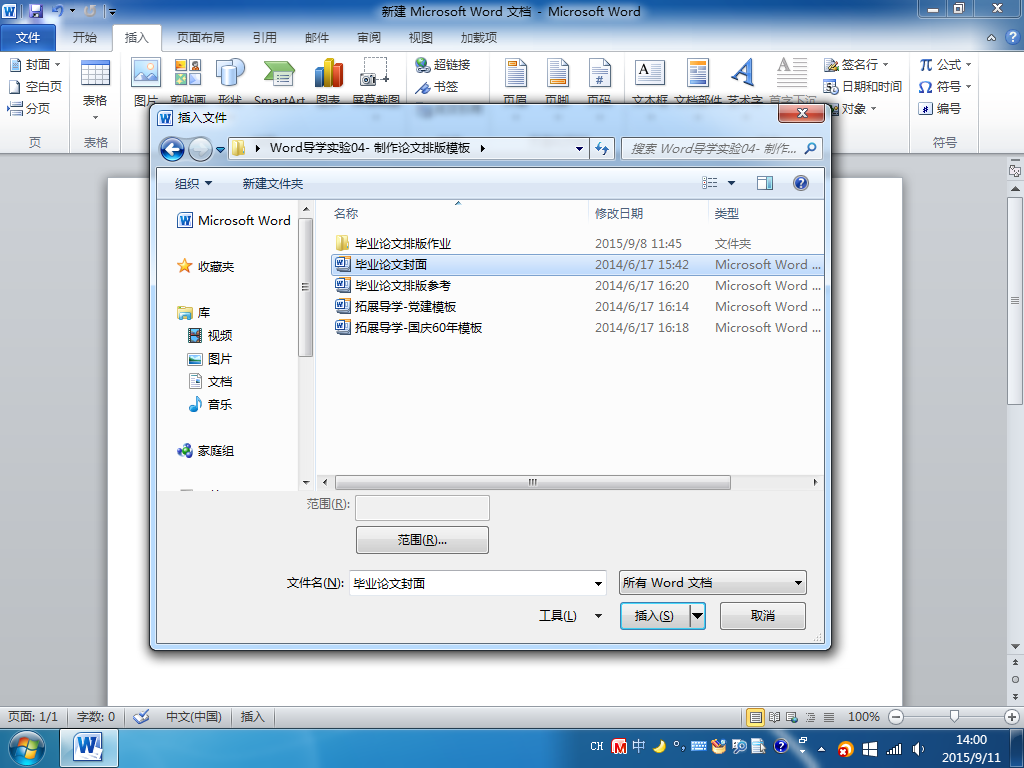
Task: Insert a Chart from the ribbon
Action: tap(328, 72)
